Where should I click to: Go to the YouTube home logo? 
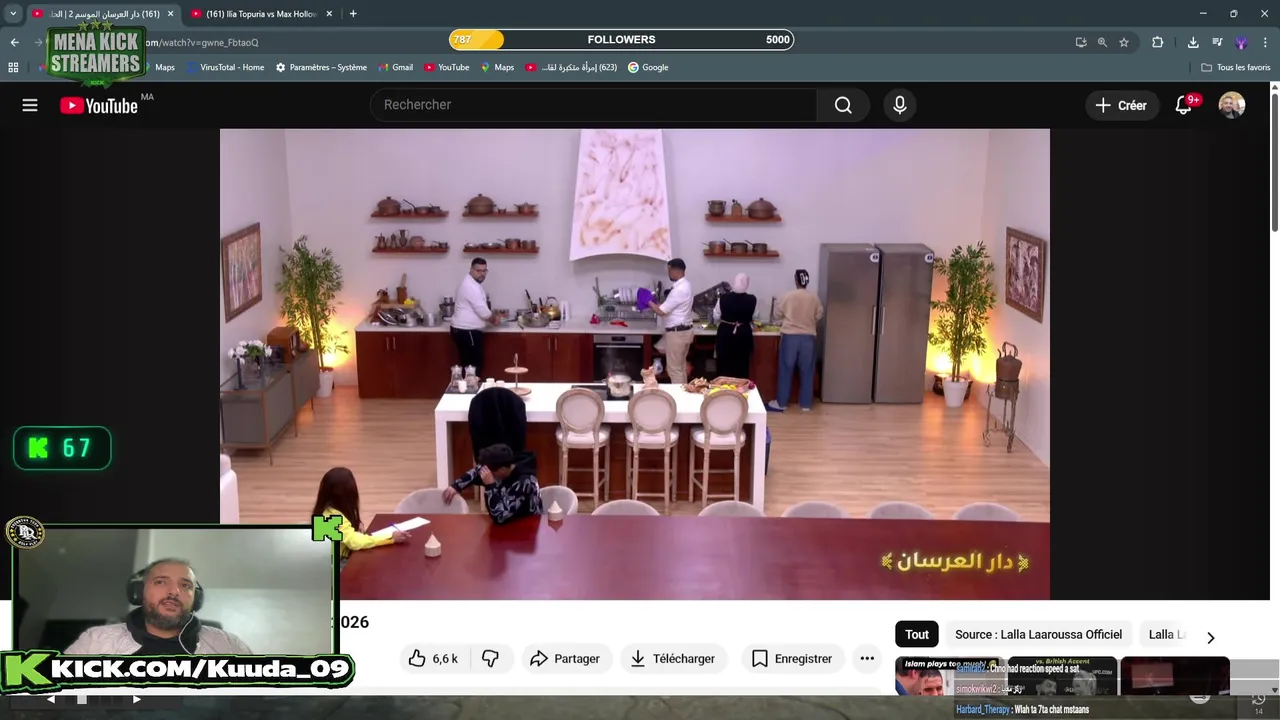99,105
